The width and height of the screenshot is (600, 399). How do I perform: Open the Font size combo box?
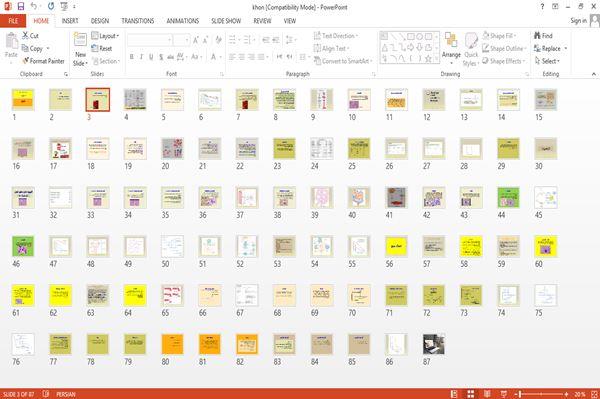181,40
